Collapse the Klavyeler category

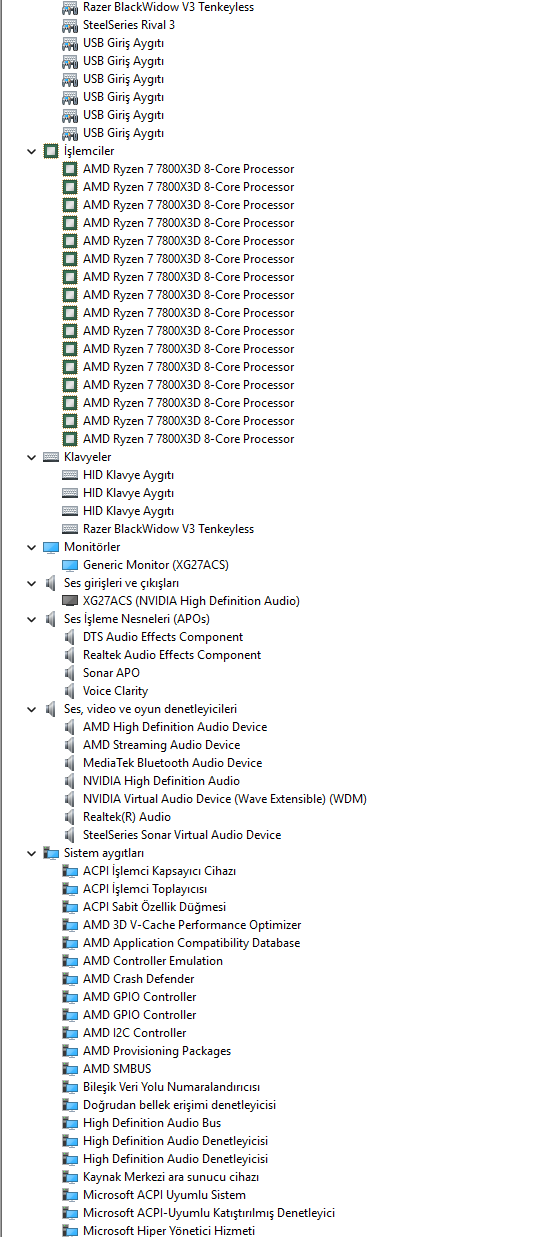click(31, 457)
